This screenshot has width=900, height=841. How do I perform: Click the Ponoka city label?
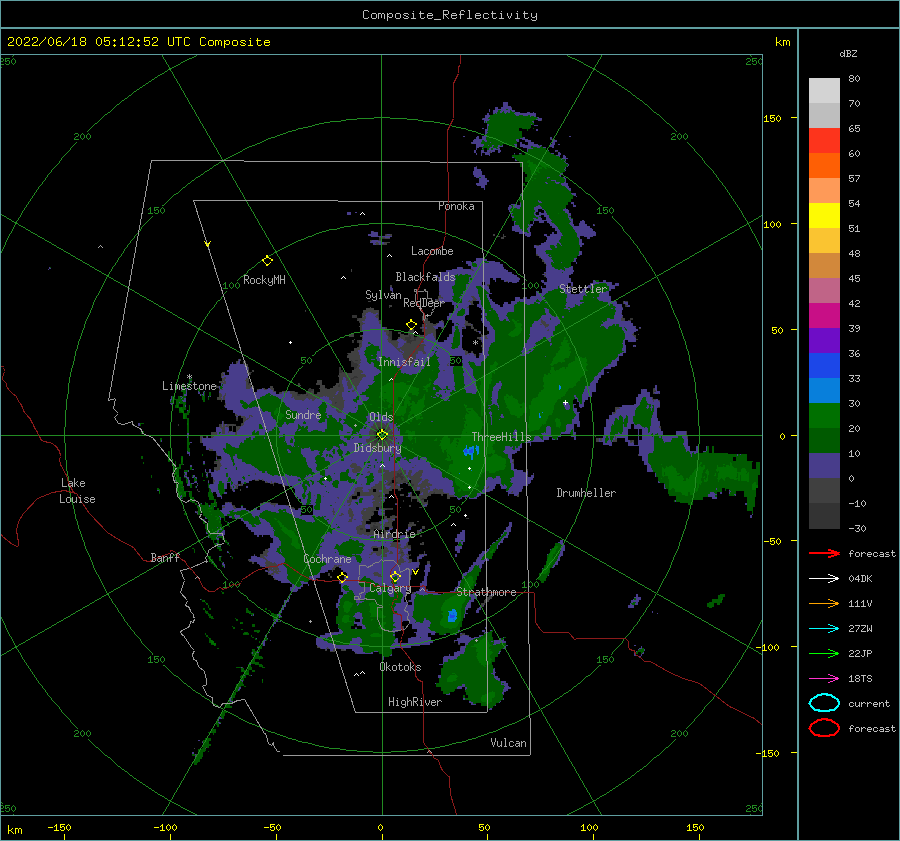456,206
